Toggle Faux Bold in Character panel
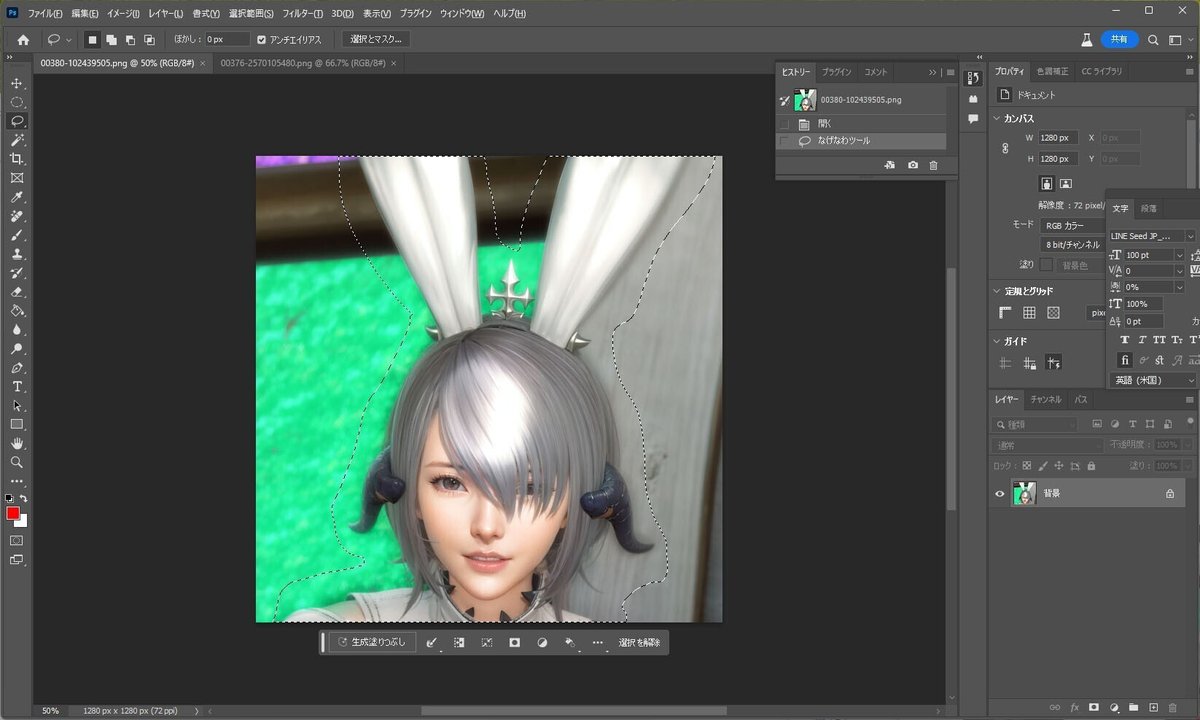The height and width of the screenshot is (720, 1200). point(1125,340)
